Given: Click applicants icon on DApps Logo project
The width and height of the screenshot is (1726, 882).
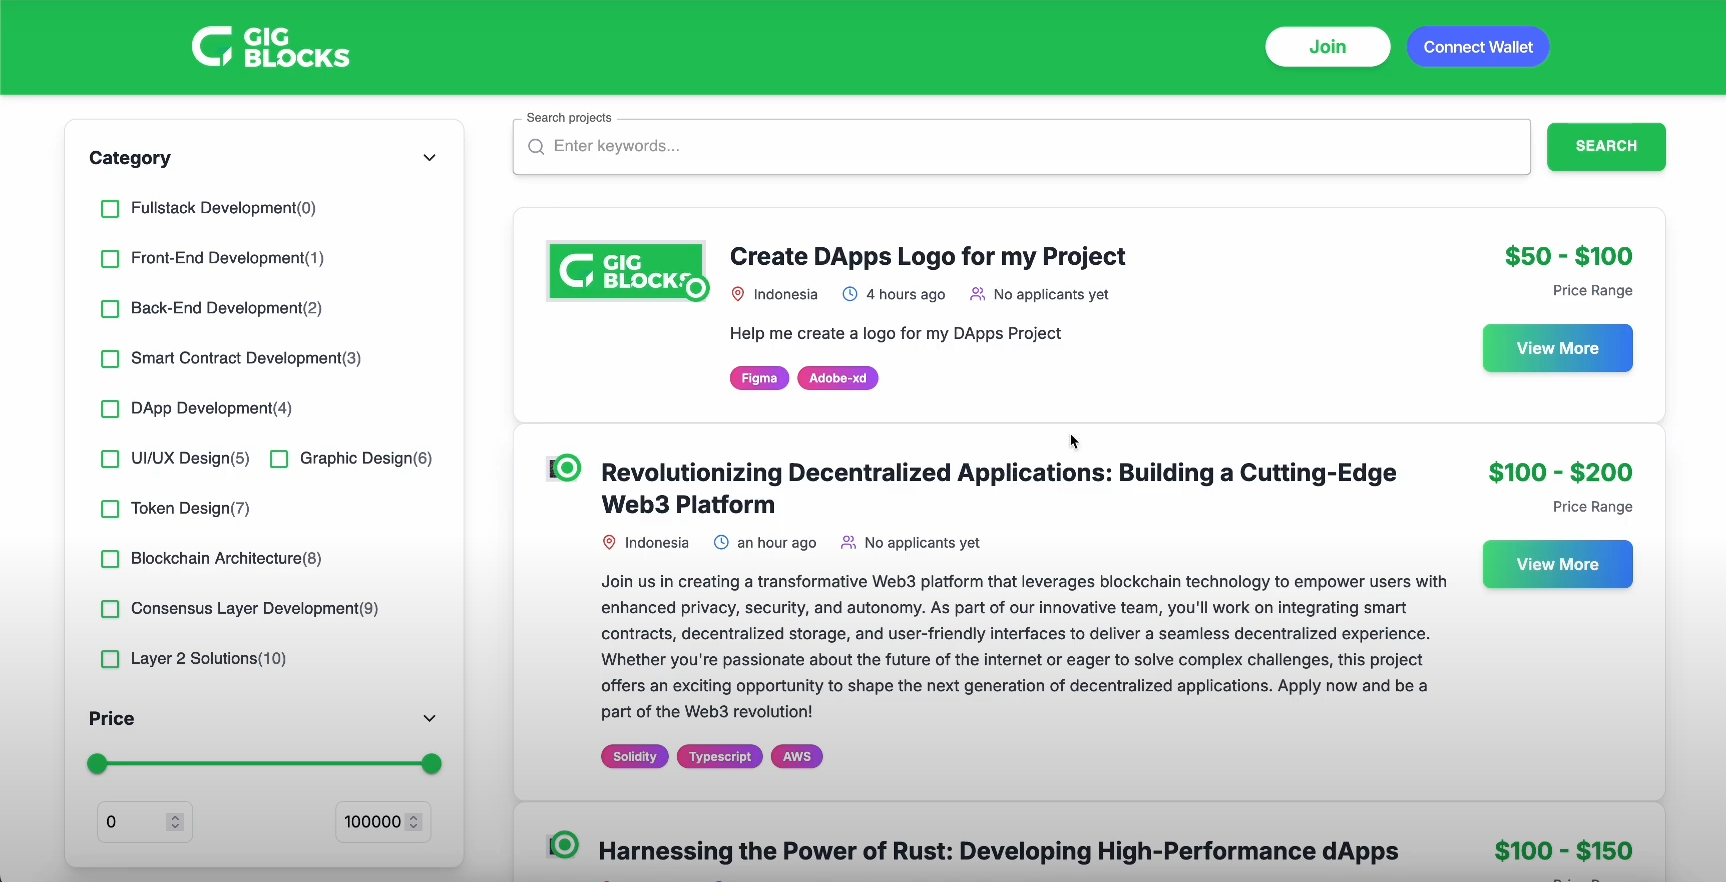Looking at the screenshot, I should (977, 294).
